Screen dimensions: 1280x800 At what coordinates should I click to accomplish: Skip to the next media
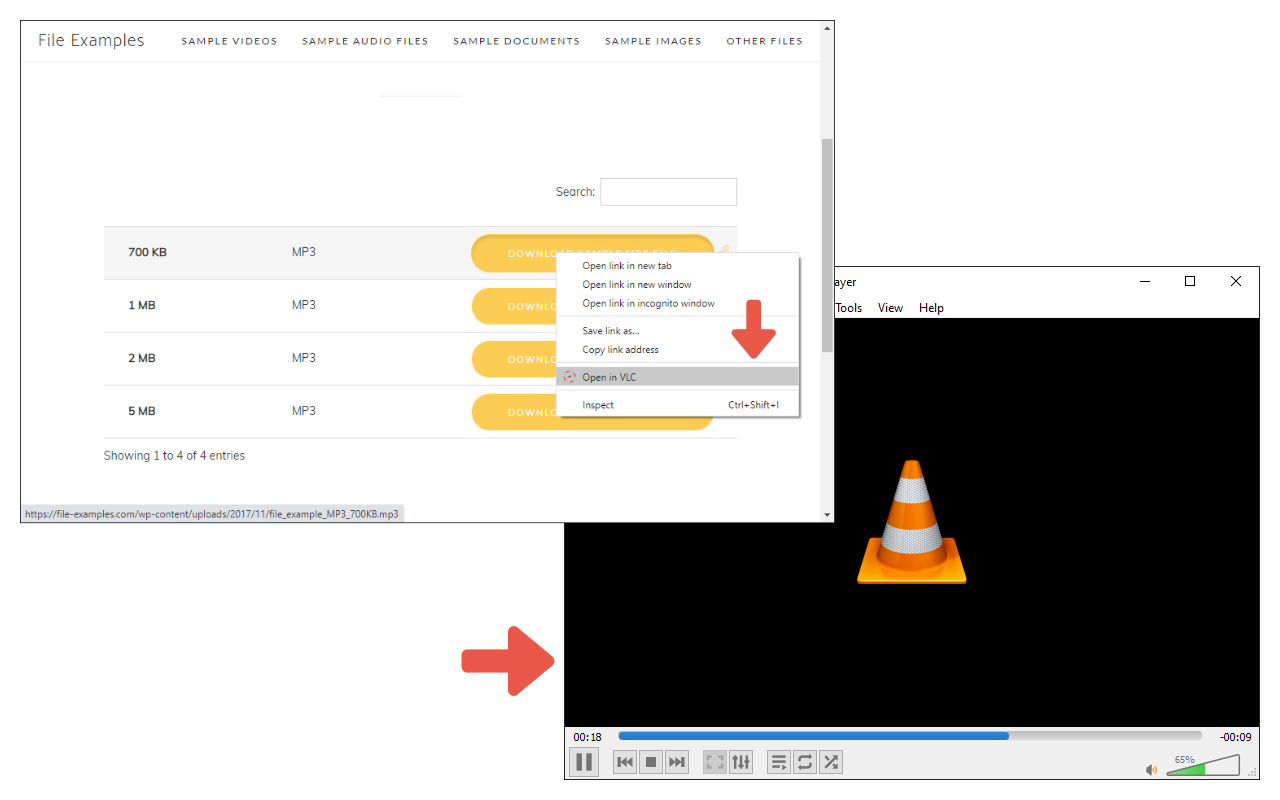[677, 761]
